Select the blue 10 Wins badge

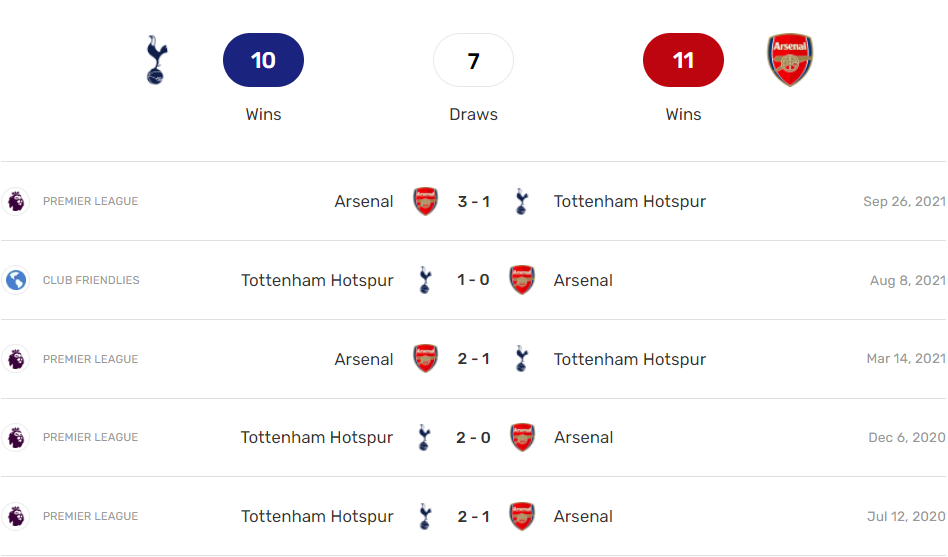[263, 60]
